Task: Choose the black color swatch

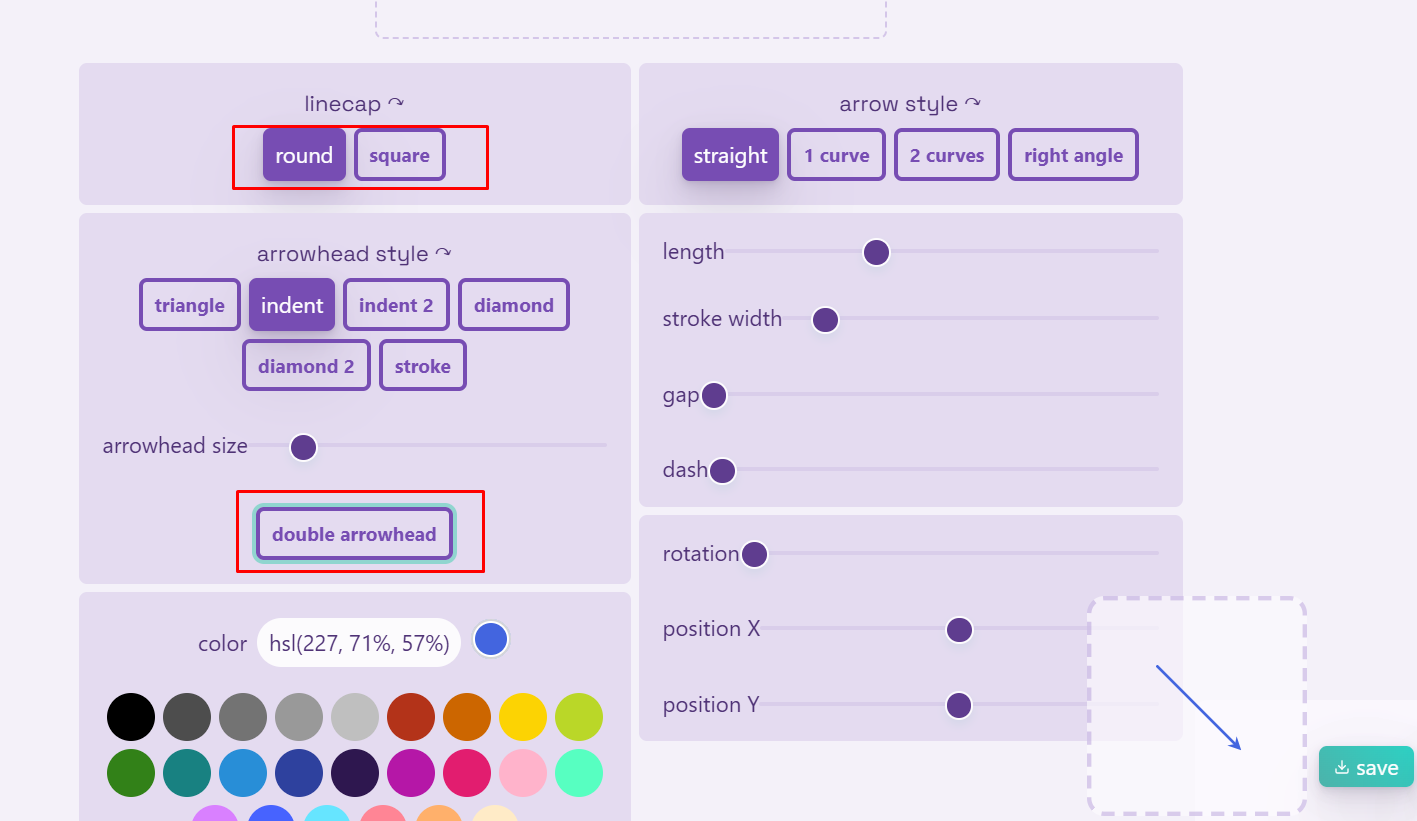Action: click(131, 717)
